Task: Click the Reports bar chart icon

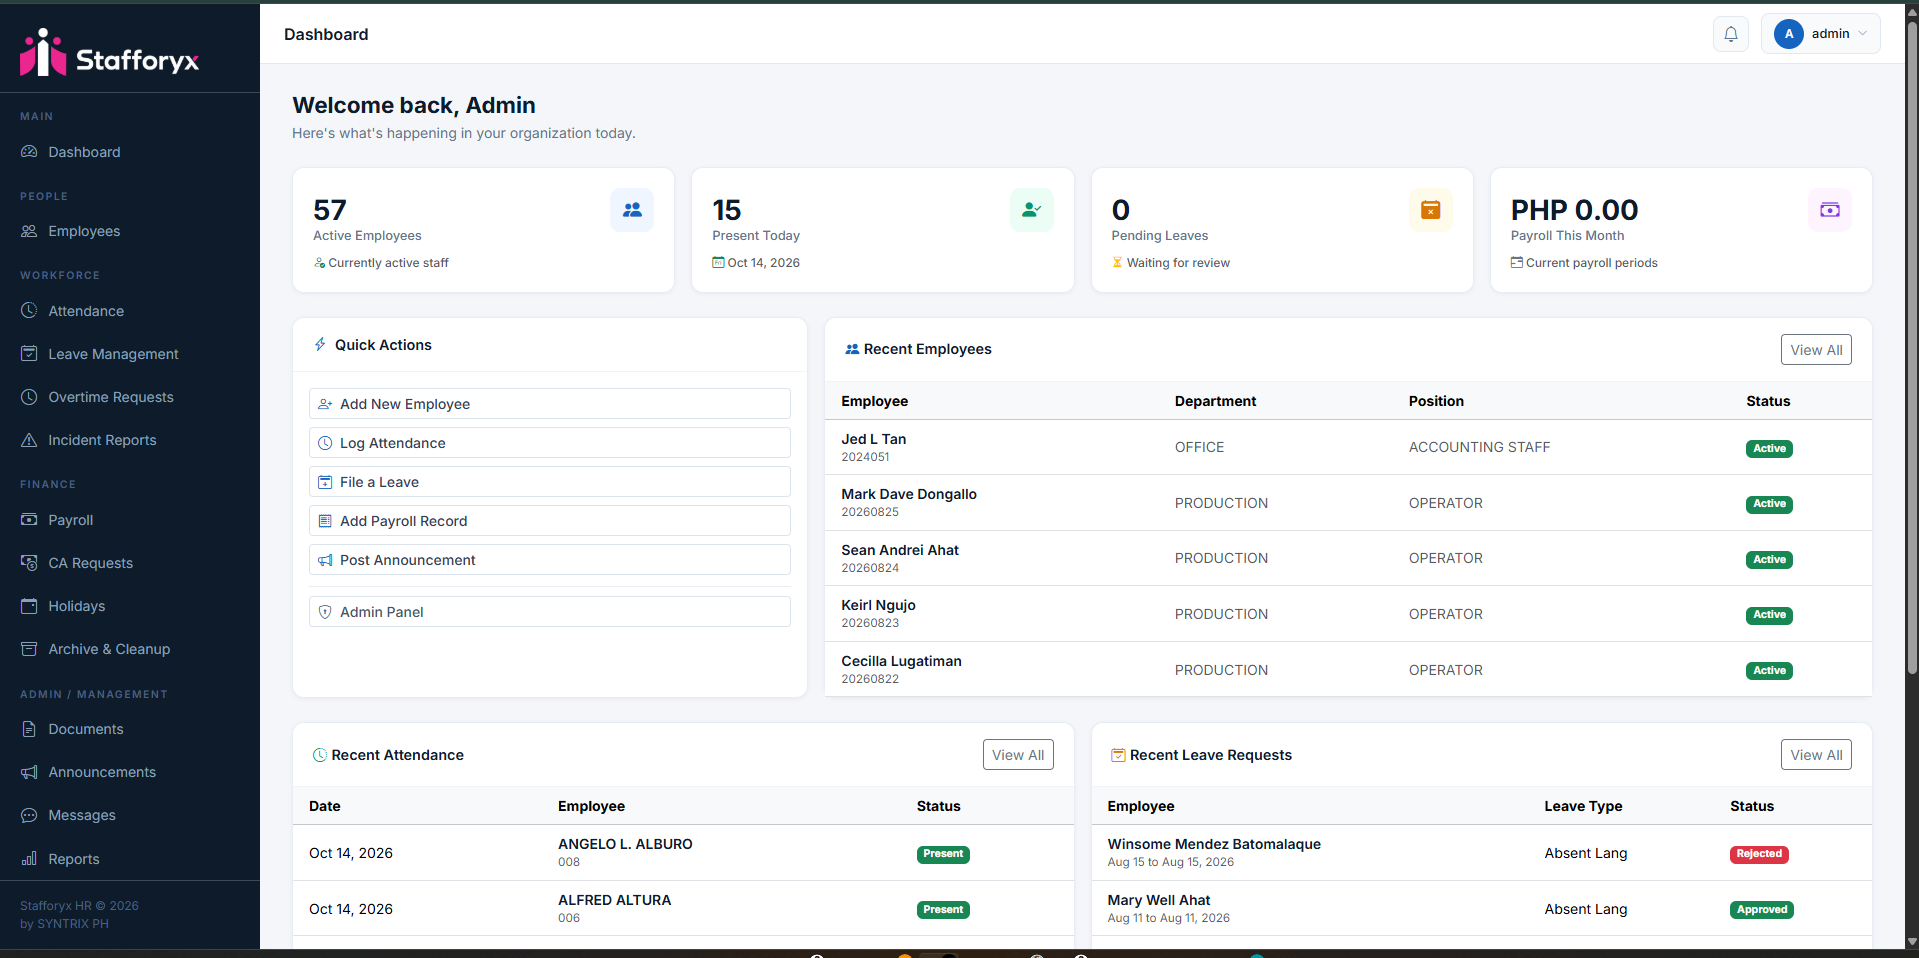Action: click(x=29, y=859)
